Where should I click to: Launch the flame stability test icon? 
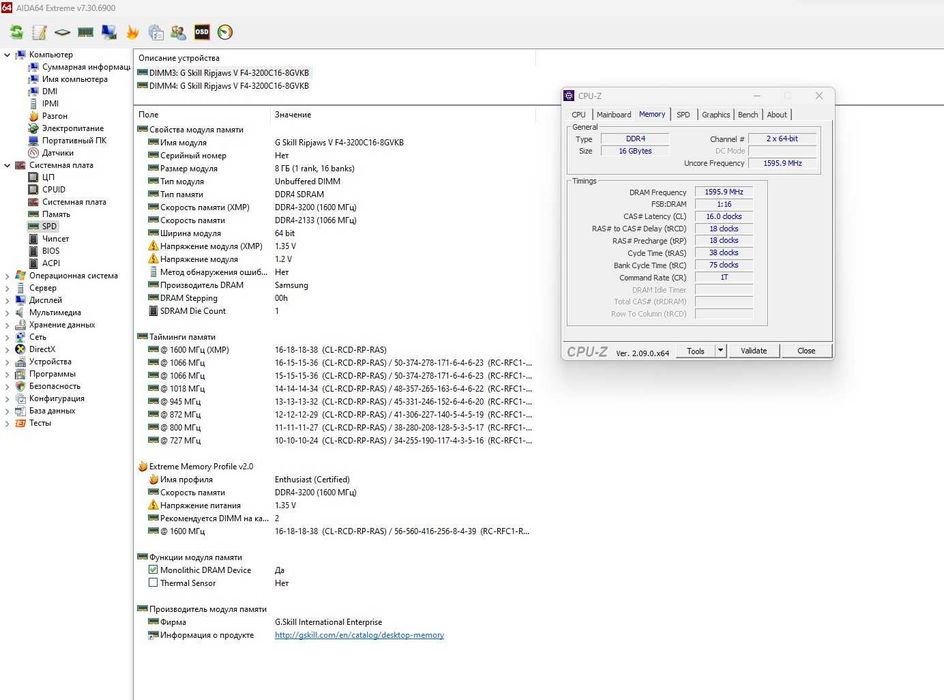tap(132, 33)
